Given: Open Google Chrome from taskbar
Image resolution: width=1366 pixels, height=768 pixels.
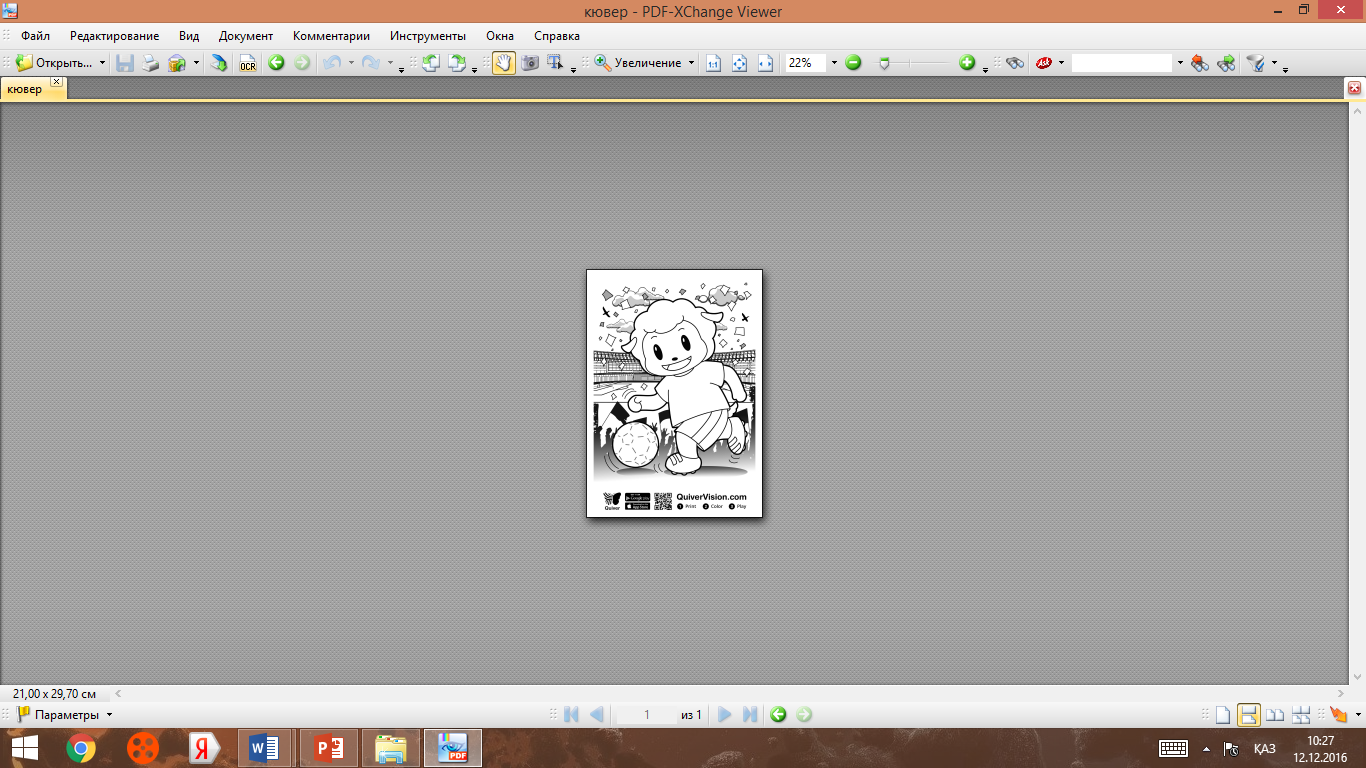Looking at the screenshot, I should coord(81,748).
